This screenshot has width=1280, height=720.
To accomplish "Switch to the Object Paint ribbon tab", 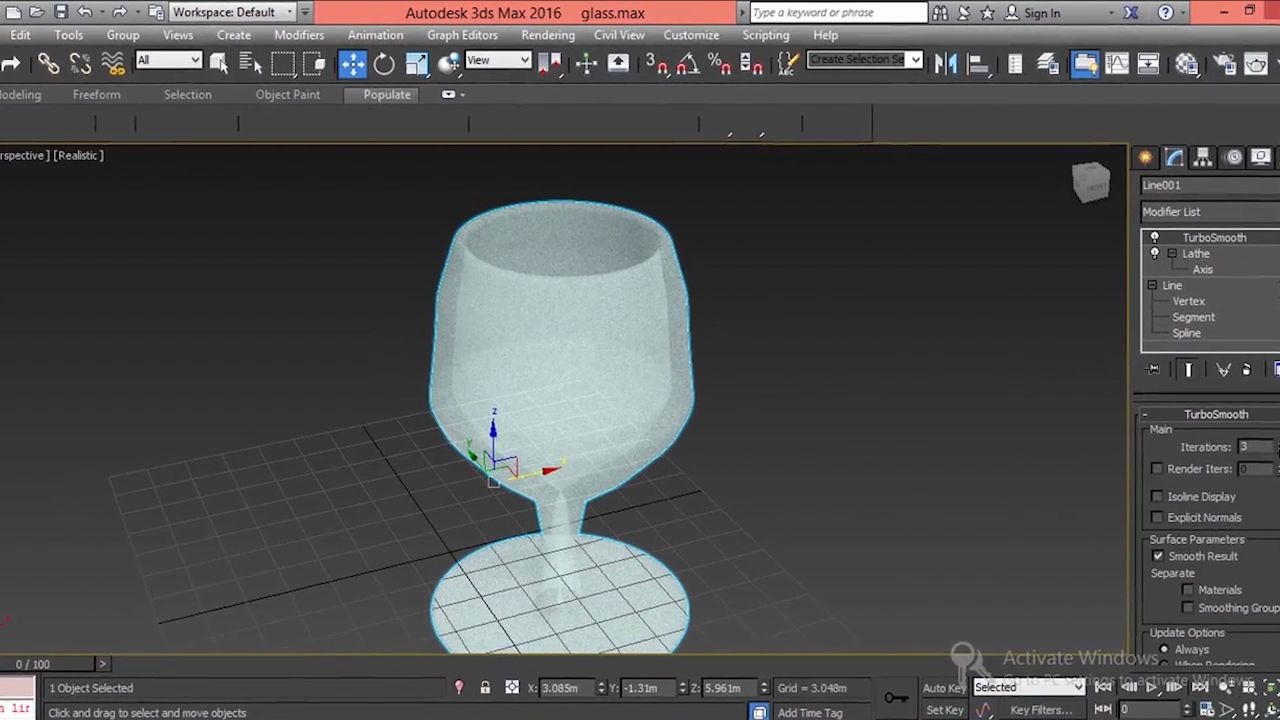I will pyautogui.click(x=288, y=94).
